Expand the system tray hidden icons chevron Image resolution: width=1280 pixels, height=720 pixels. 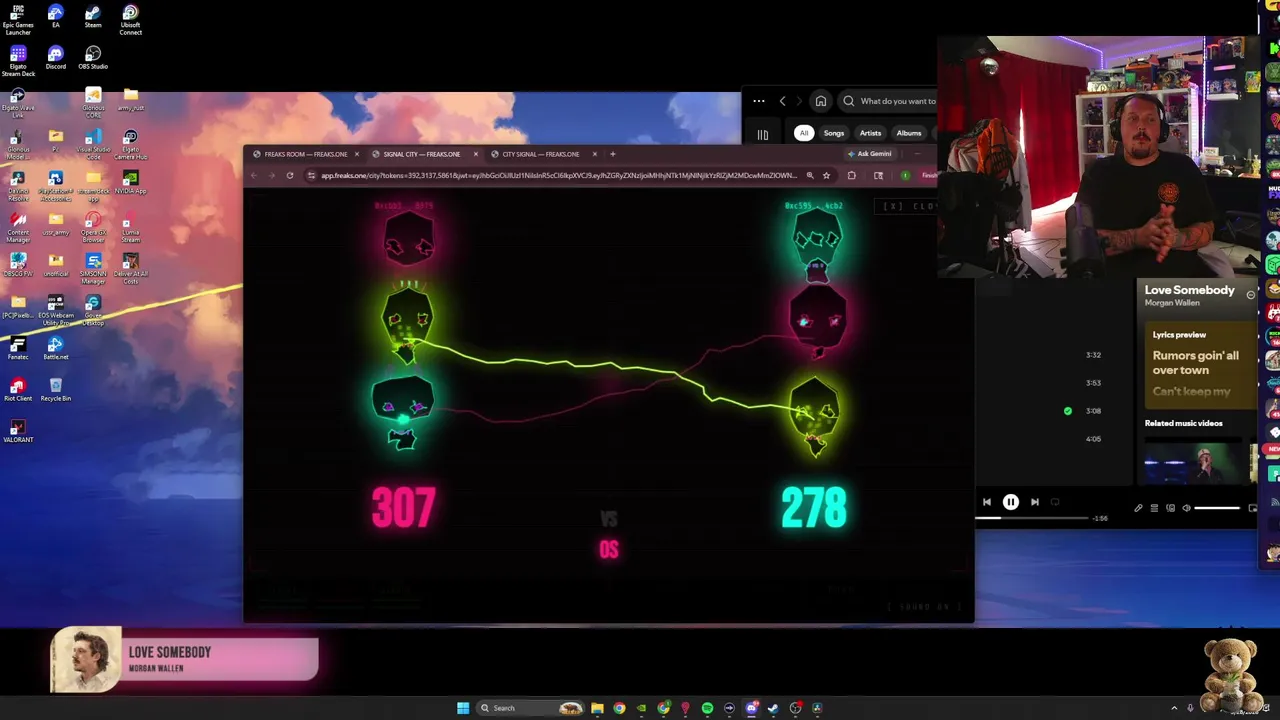[x=1175, y=708]
